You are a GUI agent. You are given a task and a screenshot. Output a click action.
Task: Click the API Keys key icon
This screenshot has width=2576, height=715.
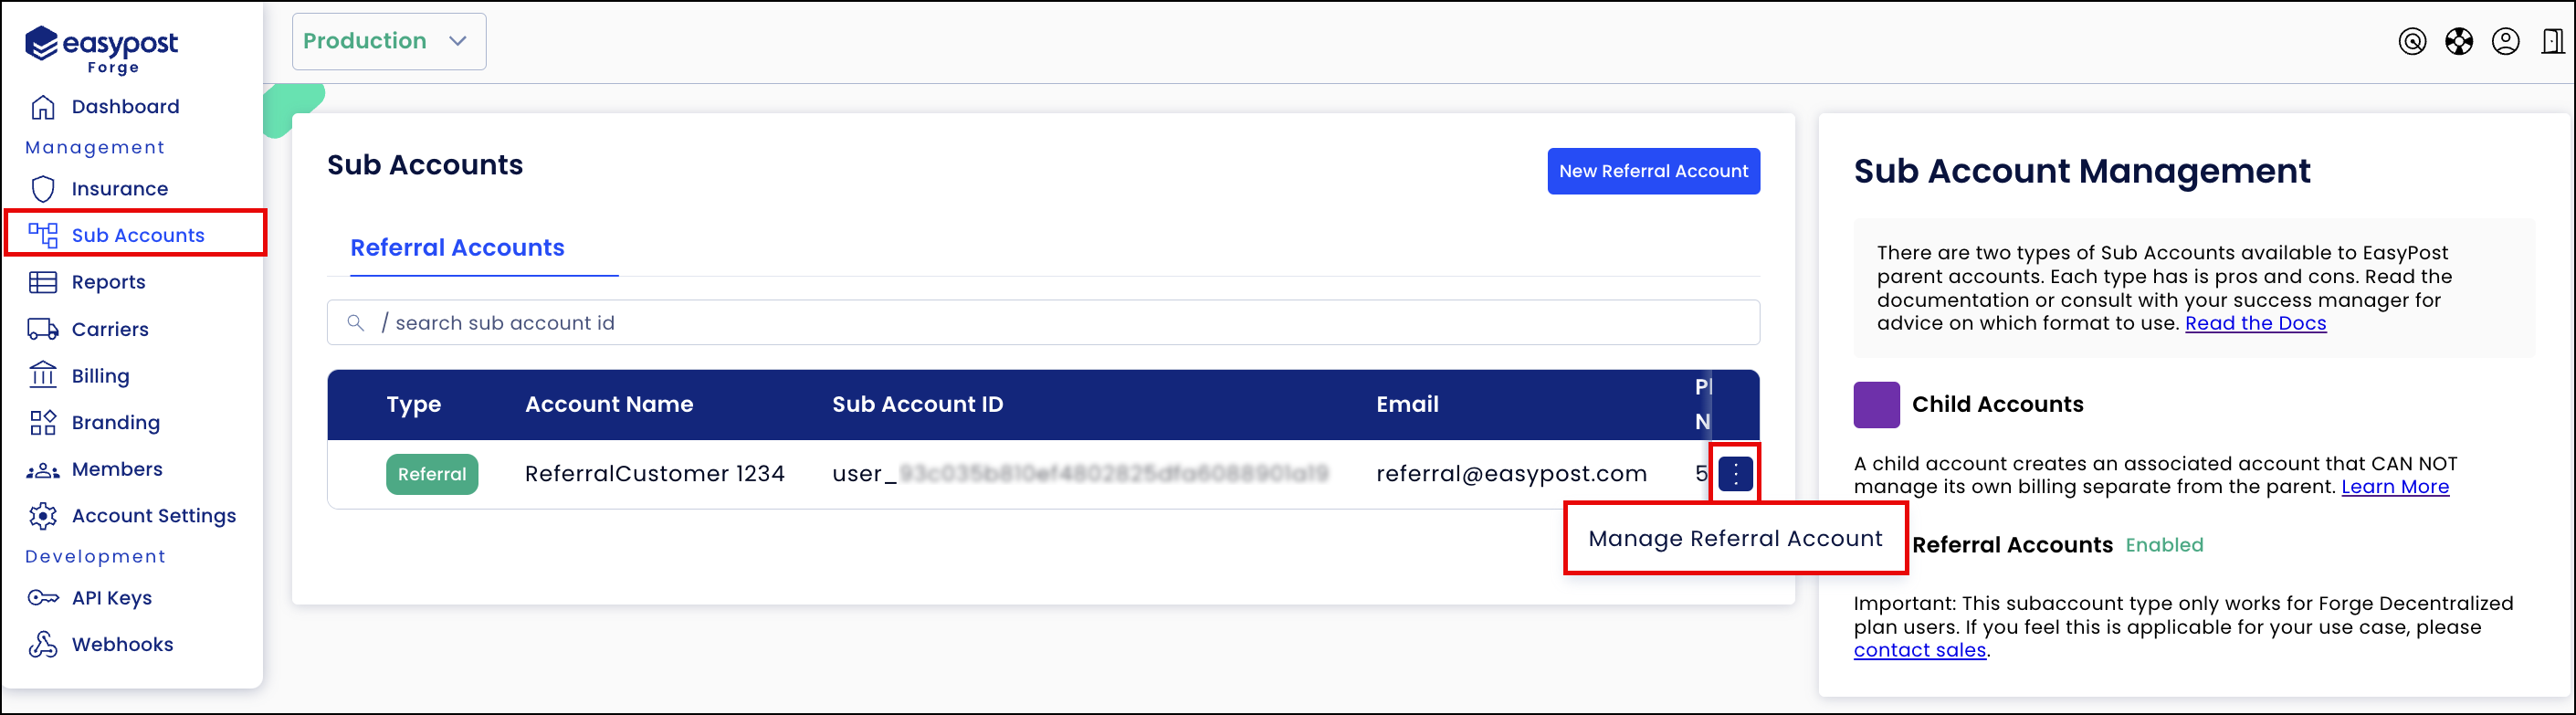coord(43,598)
